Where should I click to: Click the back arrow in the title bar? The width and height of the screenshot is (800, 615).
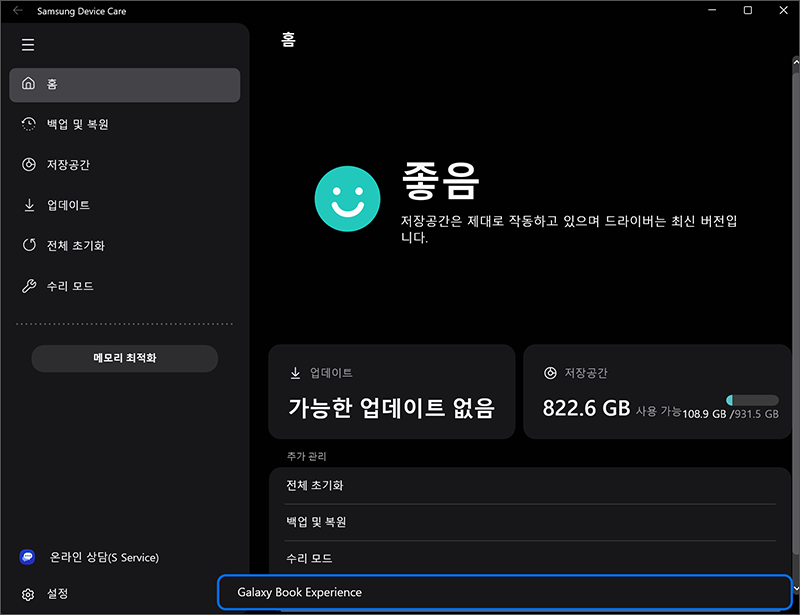[16, 10]
